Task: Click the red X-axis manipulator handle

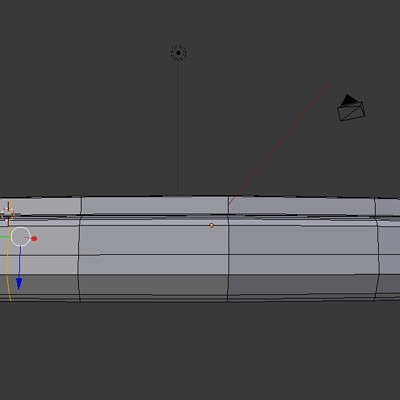Action: (34, 239)
